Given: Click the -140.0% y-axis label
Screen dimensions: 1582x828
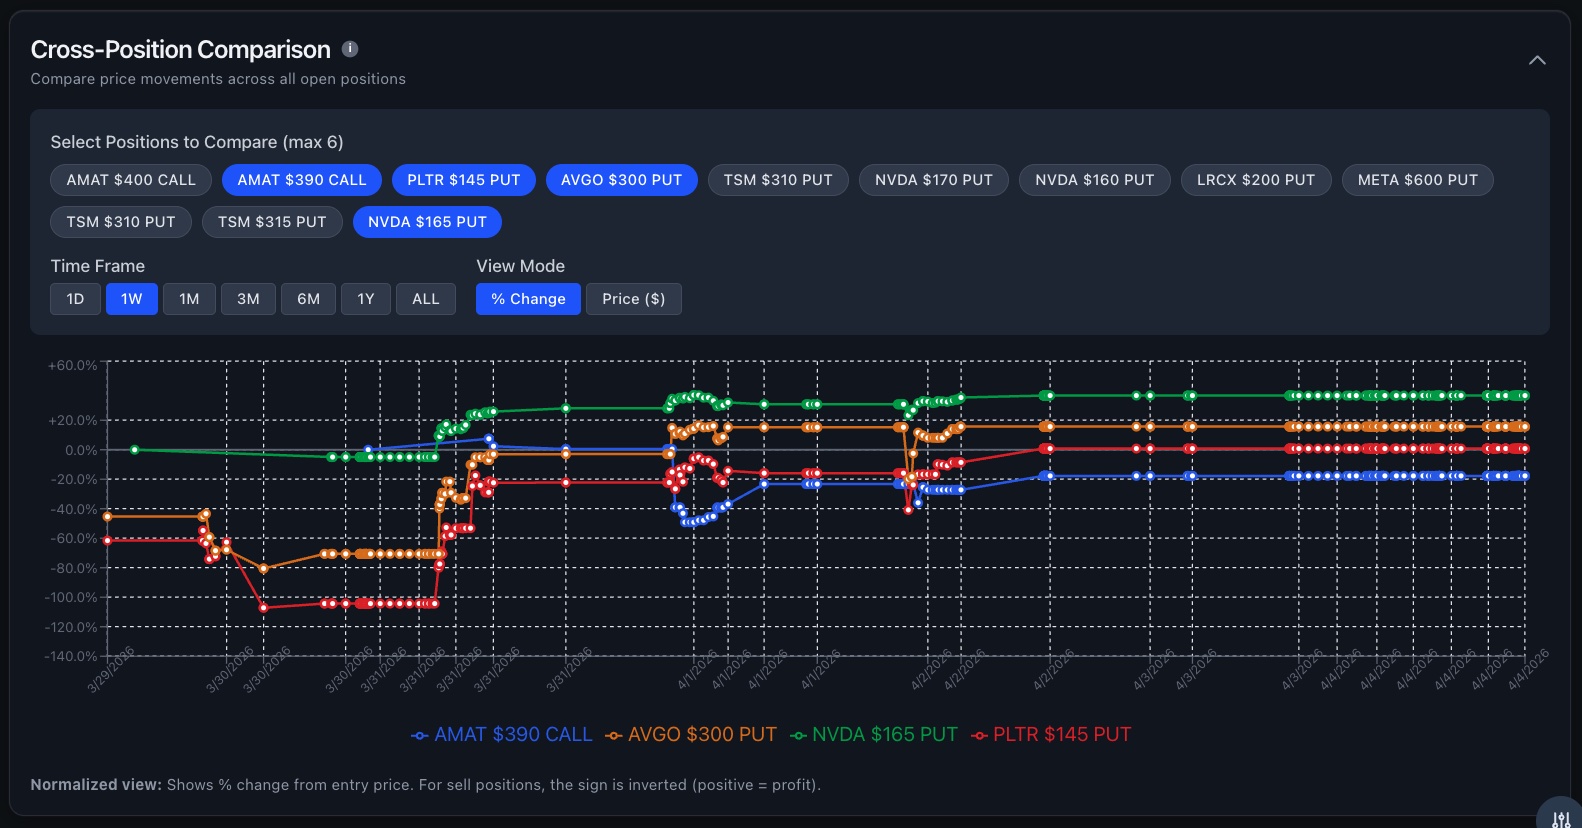Looking at the screenshot, I should 70,657.
